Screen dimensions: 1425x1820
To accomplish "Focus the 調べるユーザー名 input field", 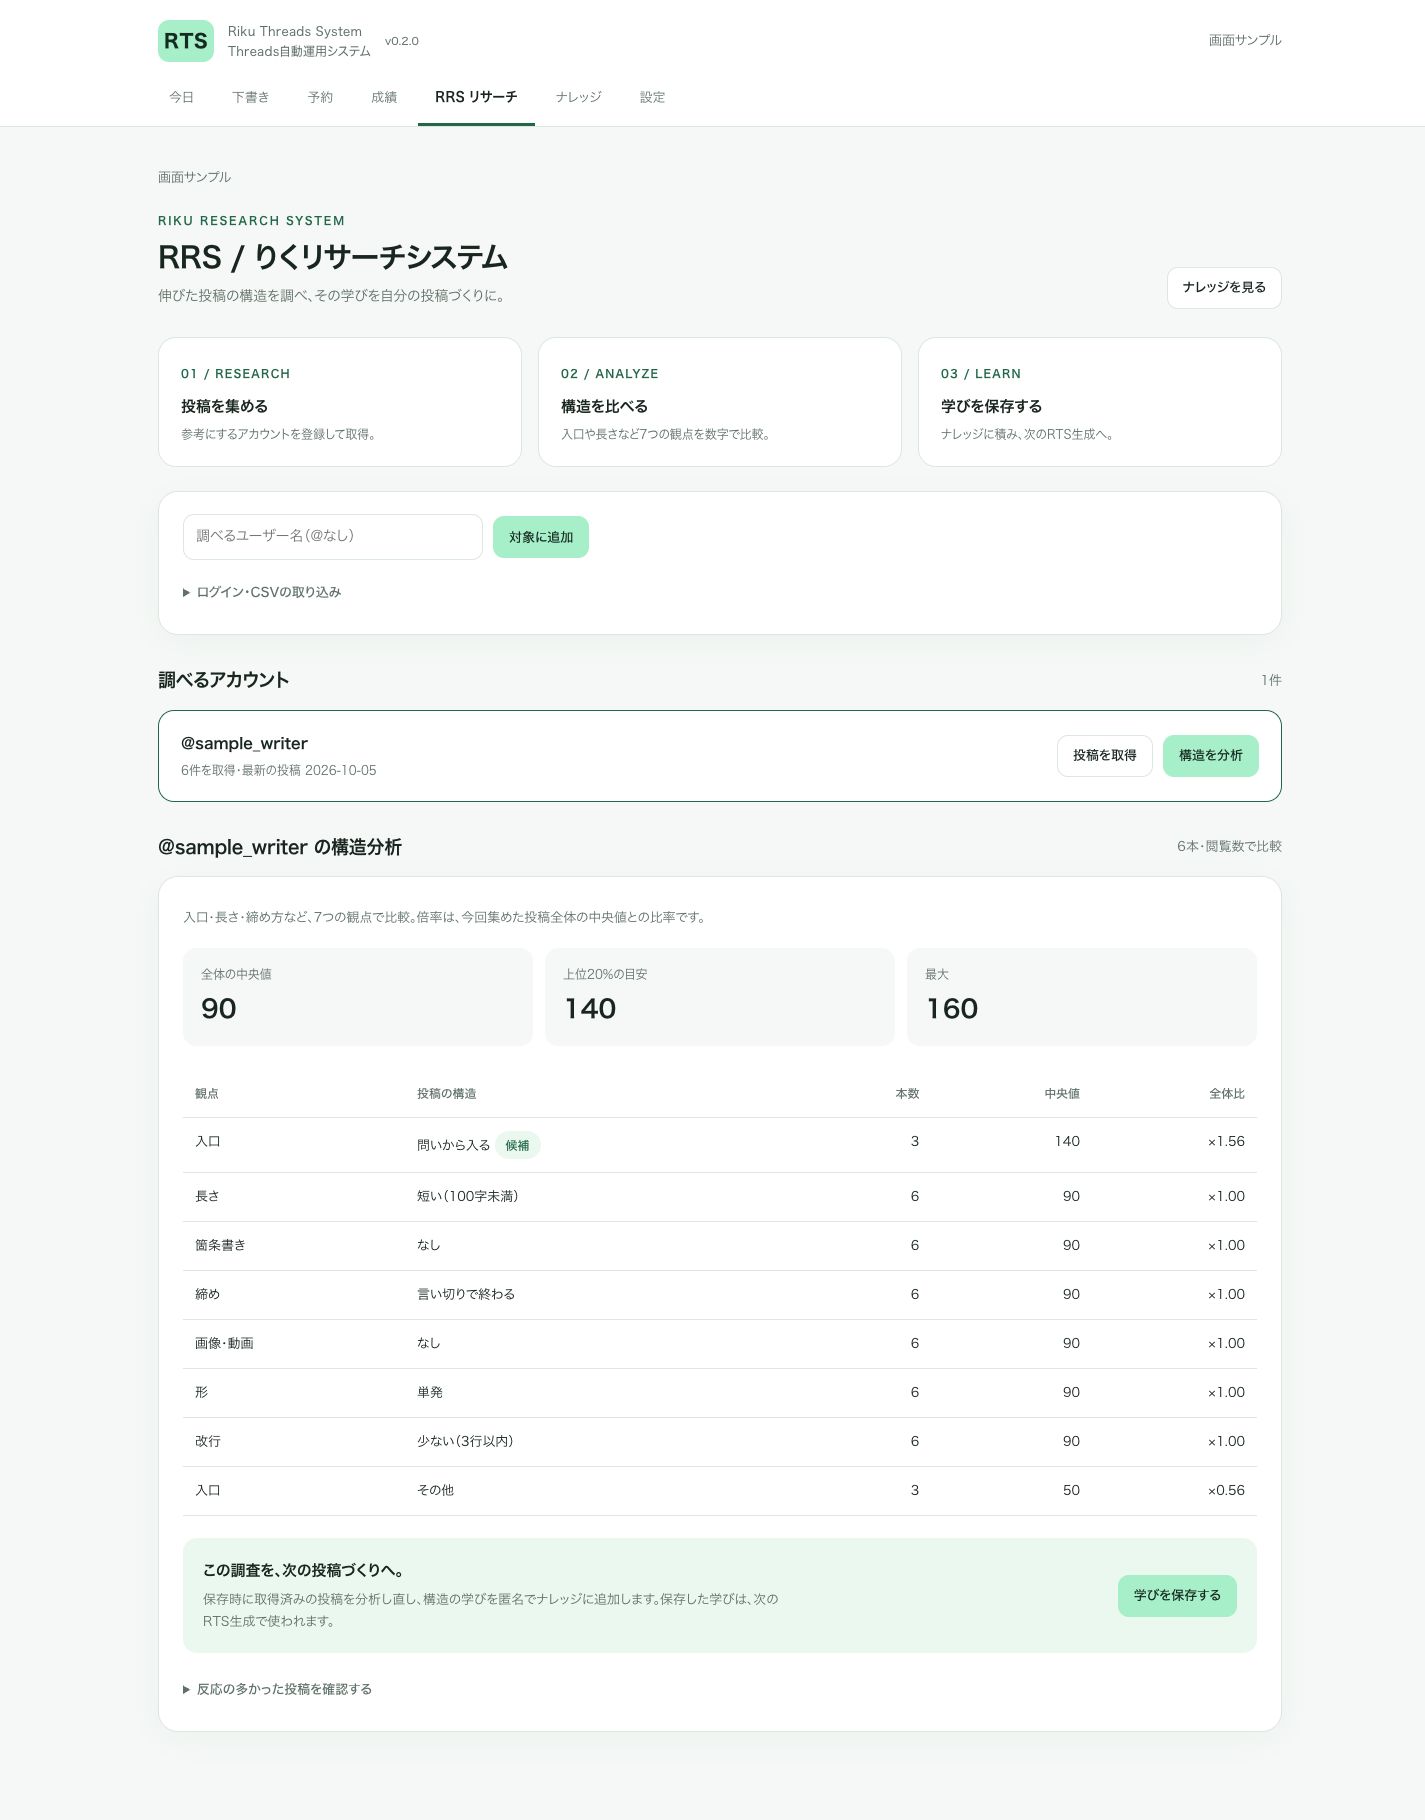I will point(333,537).
